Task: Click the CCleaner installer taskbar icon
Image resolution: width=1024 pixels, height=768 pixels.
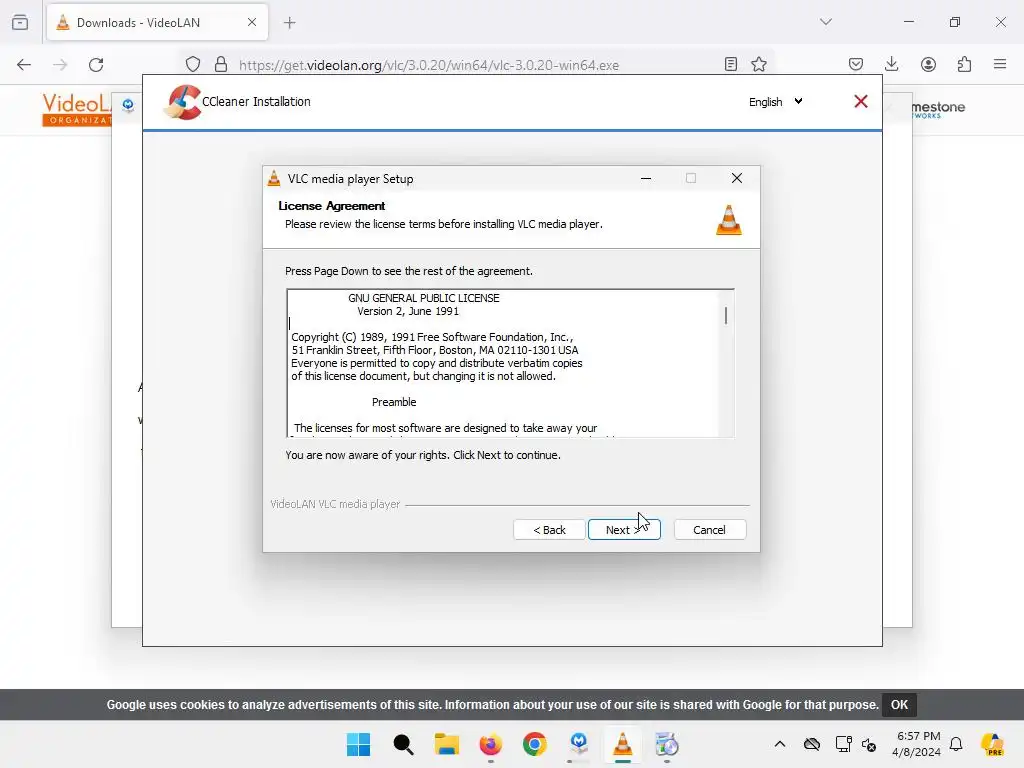Action: click(667, 744)
